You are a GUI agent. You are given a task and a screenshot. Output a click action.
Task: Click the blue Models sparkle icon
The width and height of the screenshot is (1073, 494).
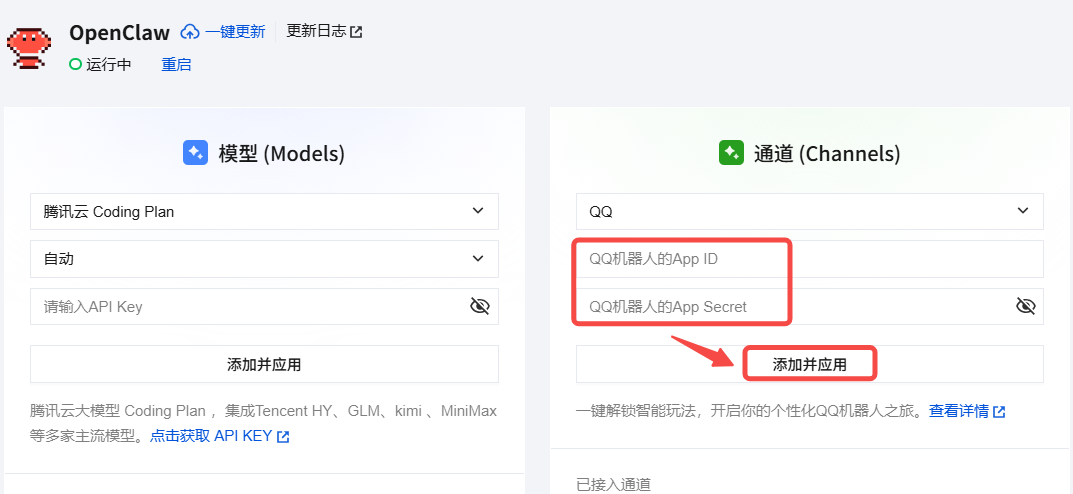click(195, 153)
